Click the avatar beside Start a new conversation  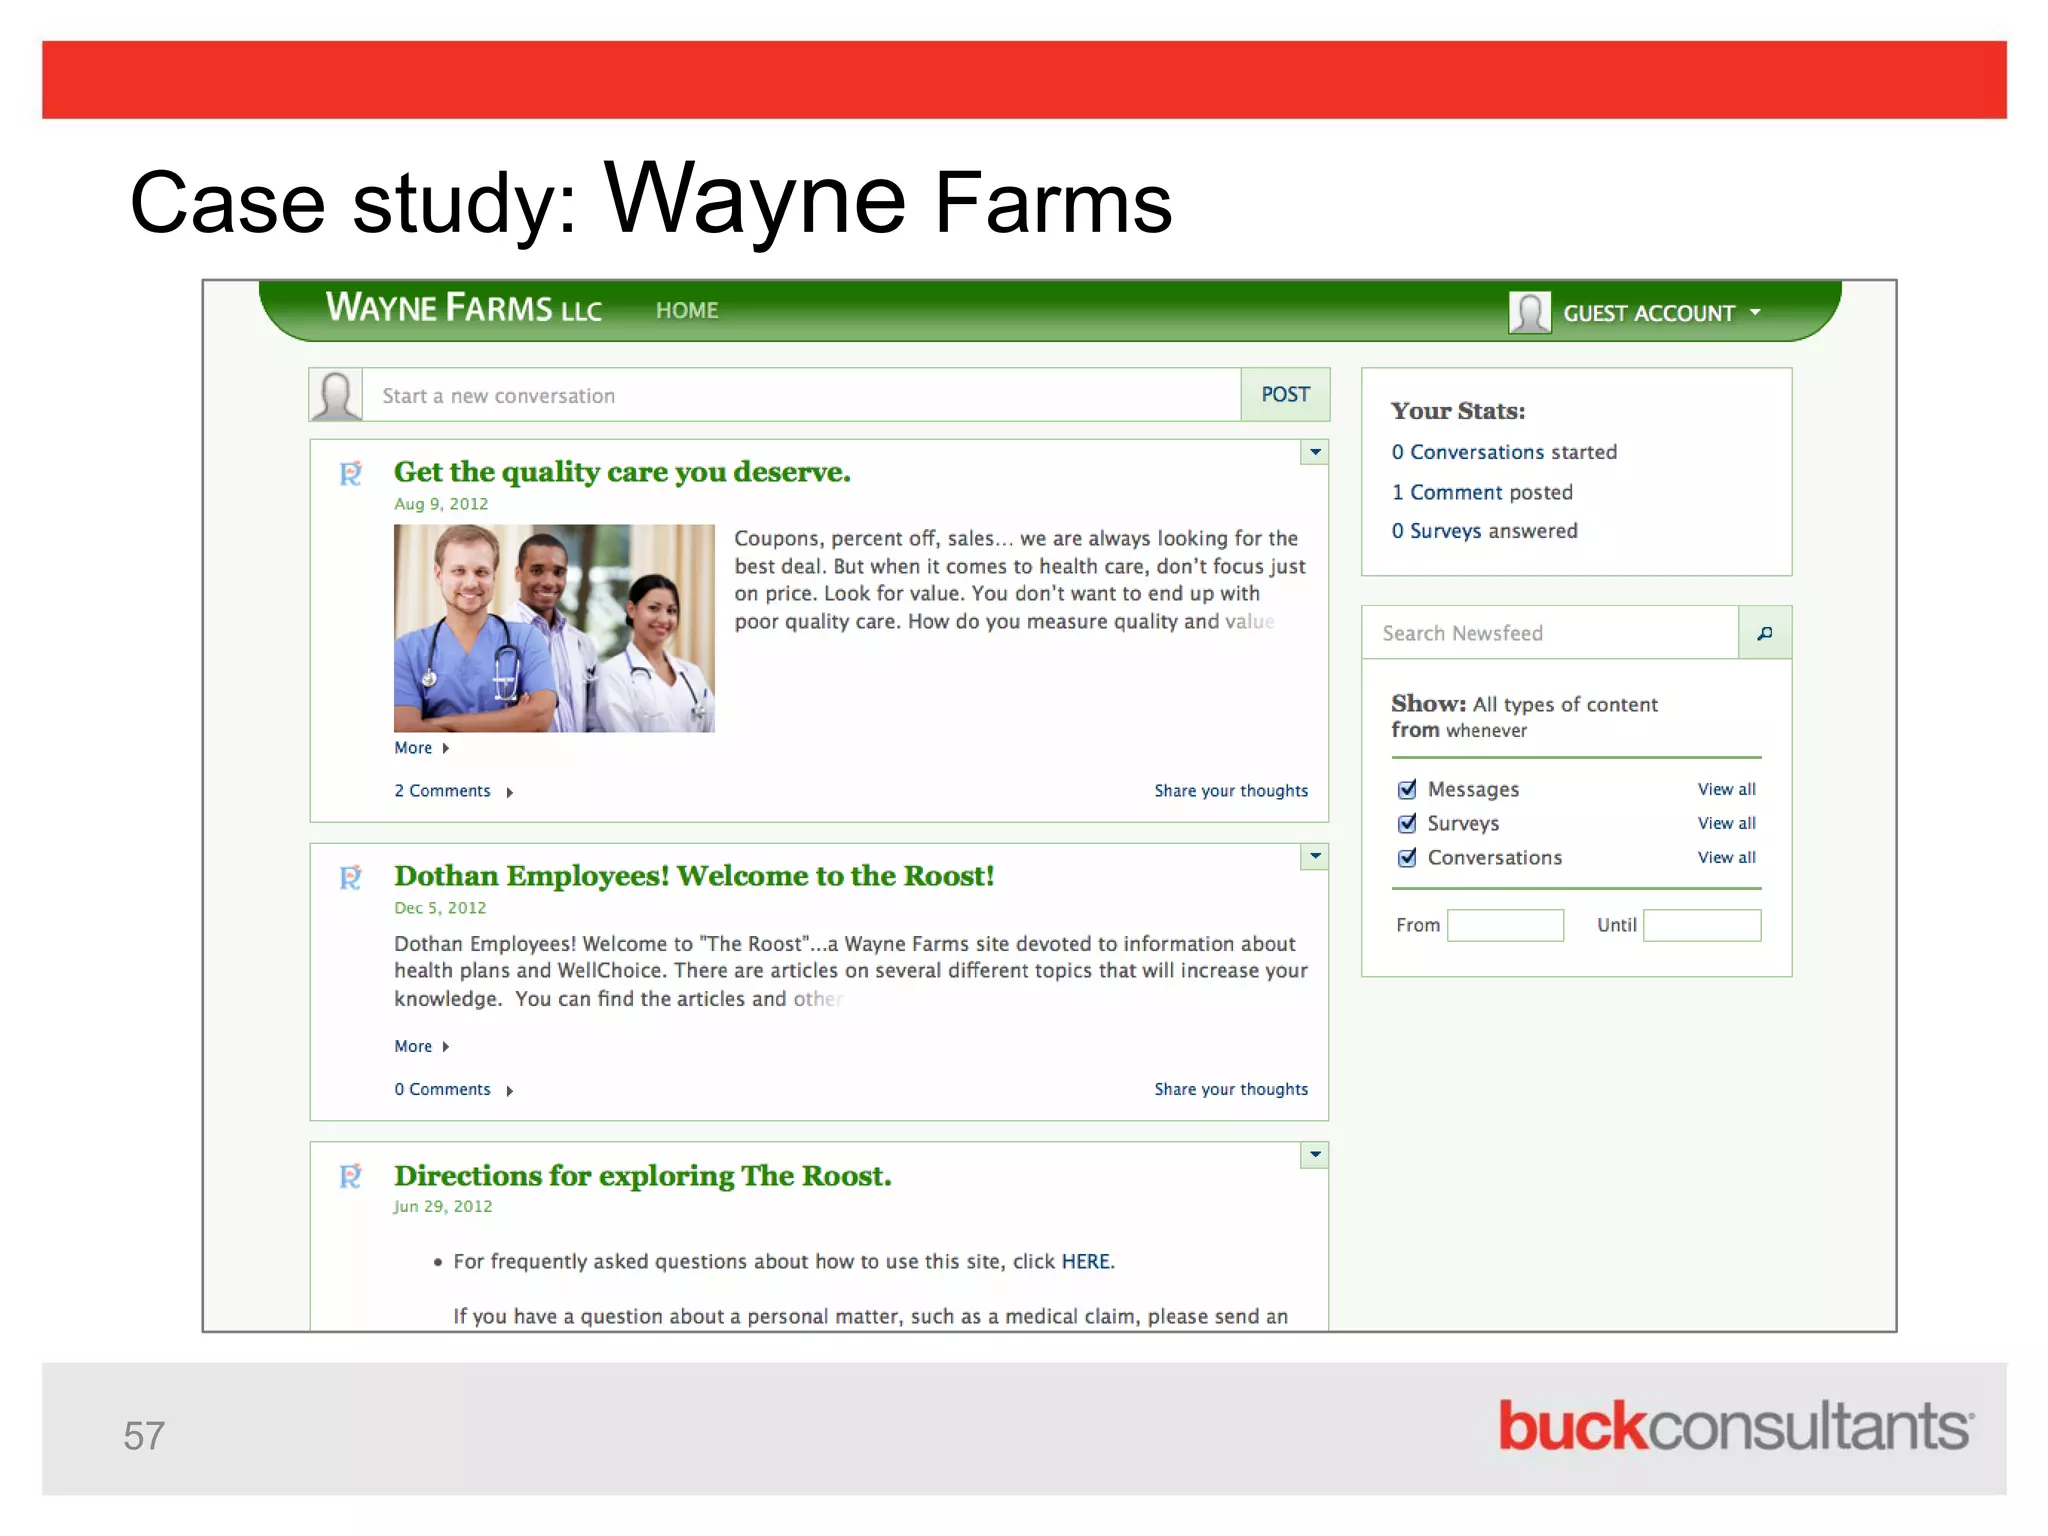click(336, 395)
